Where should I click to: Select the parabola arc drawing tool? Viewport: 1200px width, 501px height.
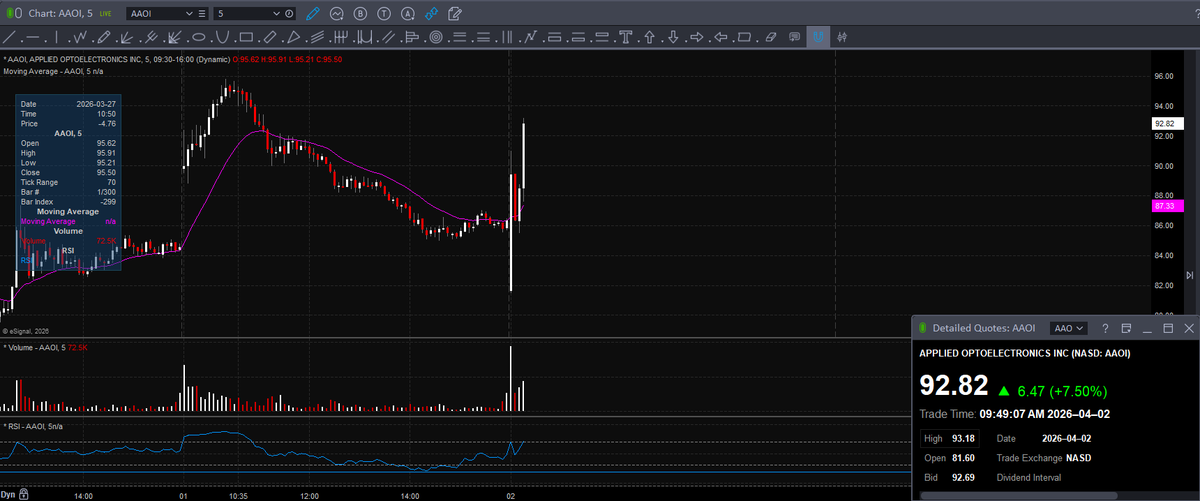222,38
